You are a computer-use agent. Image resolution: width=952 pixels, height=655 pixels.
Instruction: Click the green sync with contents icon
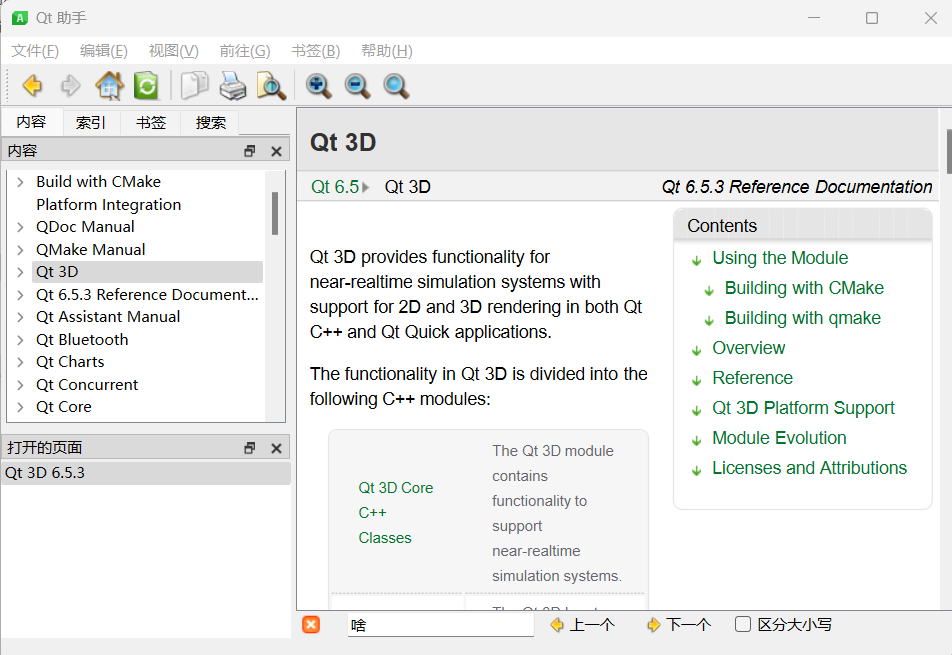point(146,86)
